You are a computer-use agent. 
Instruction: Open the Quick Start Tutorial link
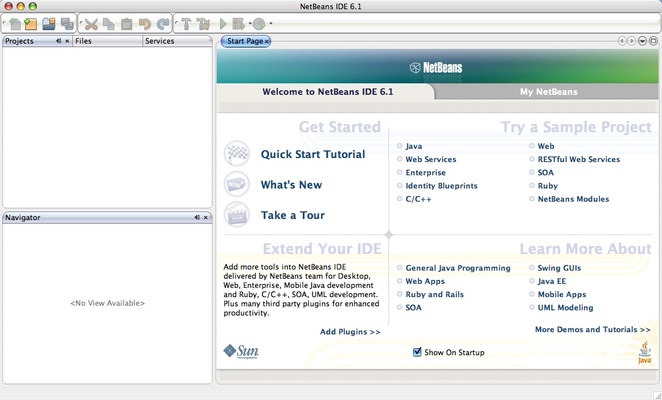(313, 154)
